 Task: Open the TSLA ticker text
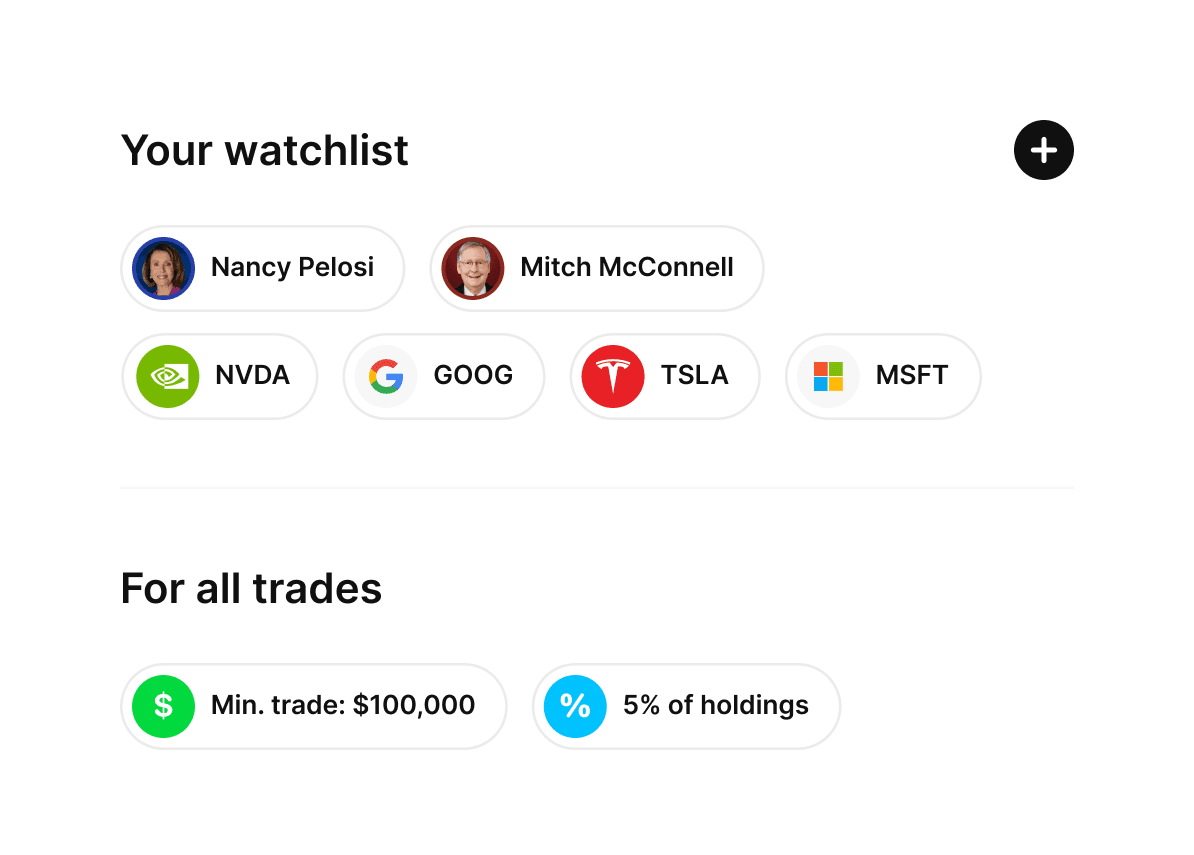click(694, 376)
